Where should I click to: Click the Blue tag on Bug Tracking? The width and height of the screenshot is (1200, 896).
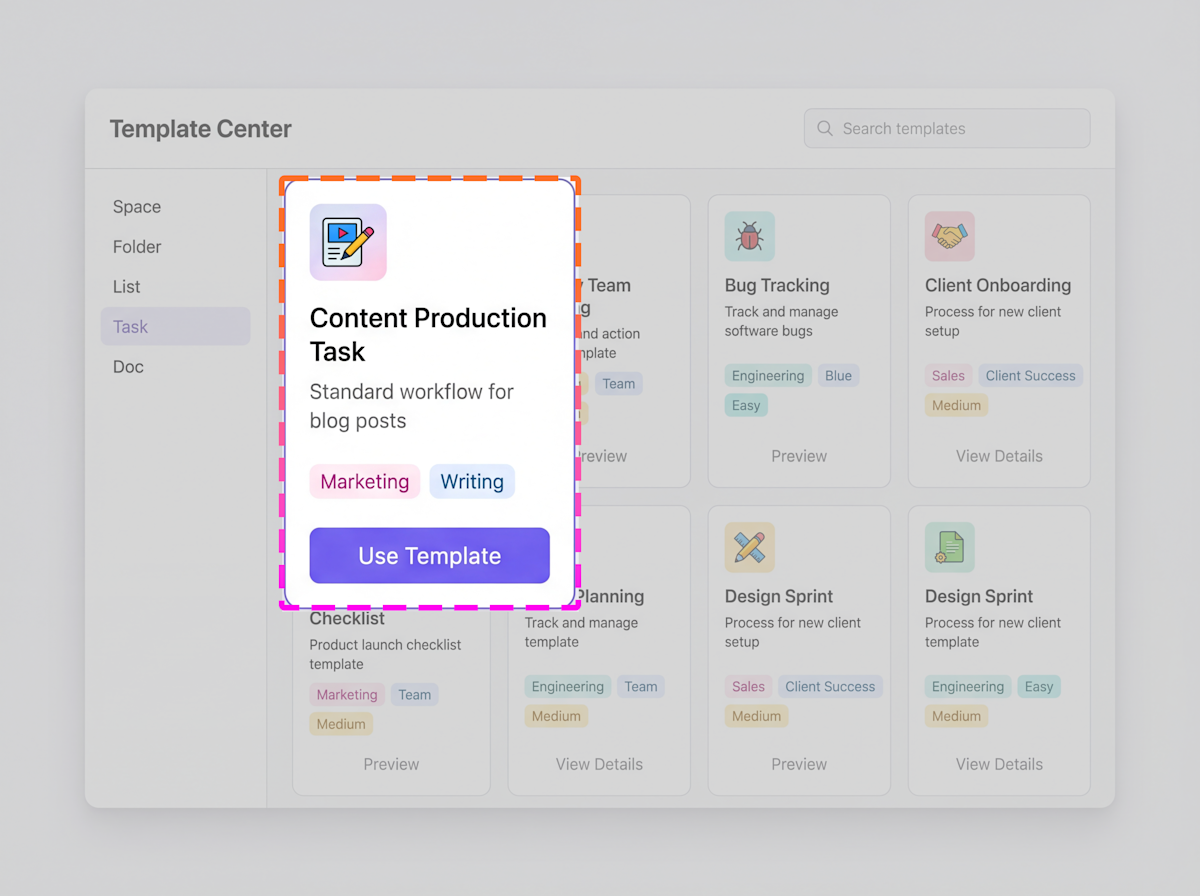tap(839, 376)
